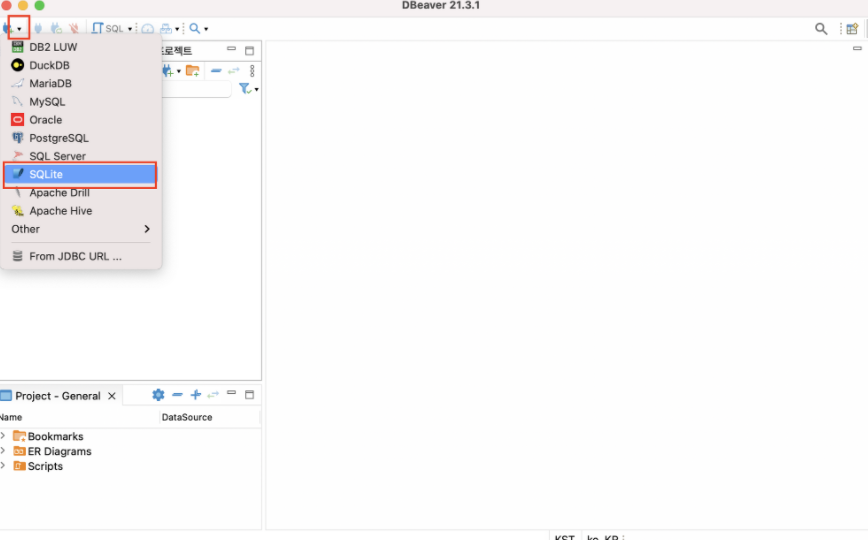Image resolution: width=868 pixels, height=540 pixels.
Task: Expand the Other submenu
Action: pyautogui.click(x=81, y=229)
